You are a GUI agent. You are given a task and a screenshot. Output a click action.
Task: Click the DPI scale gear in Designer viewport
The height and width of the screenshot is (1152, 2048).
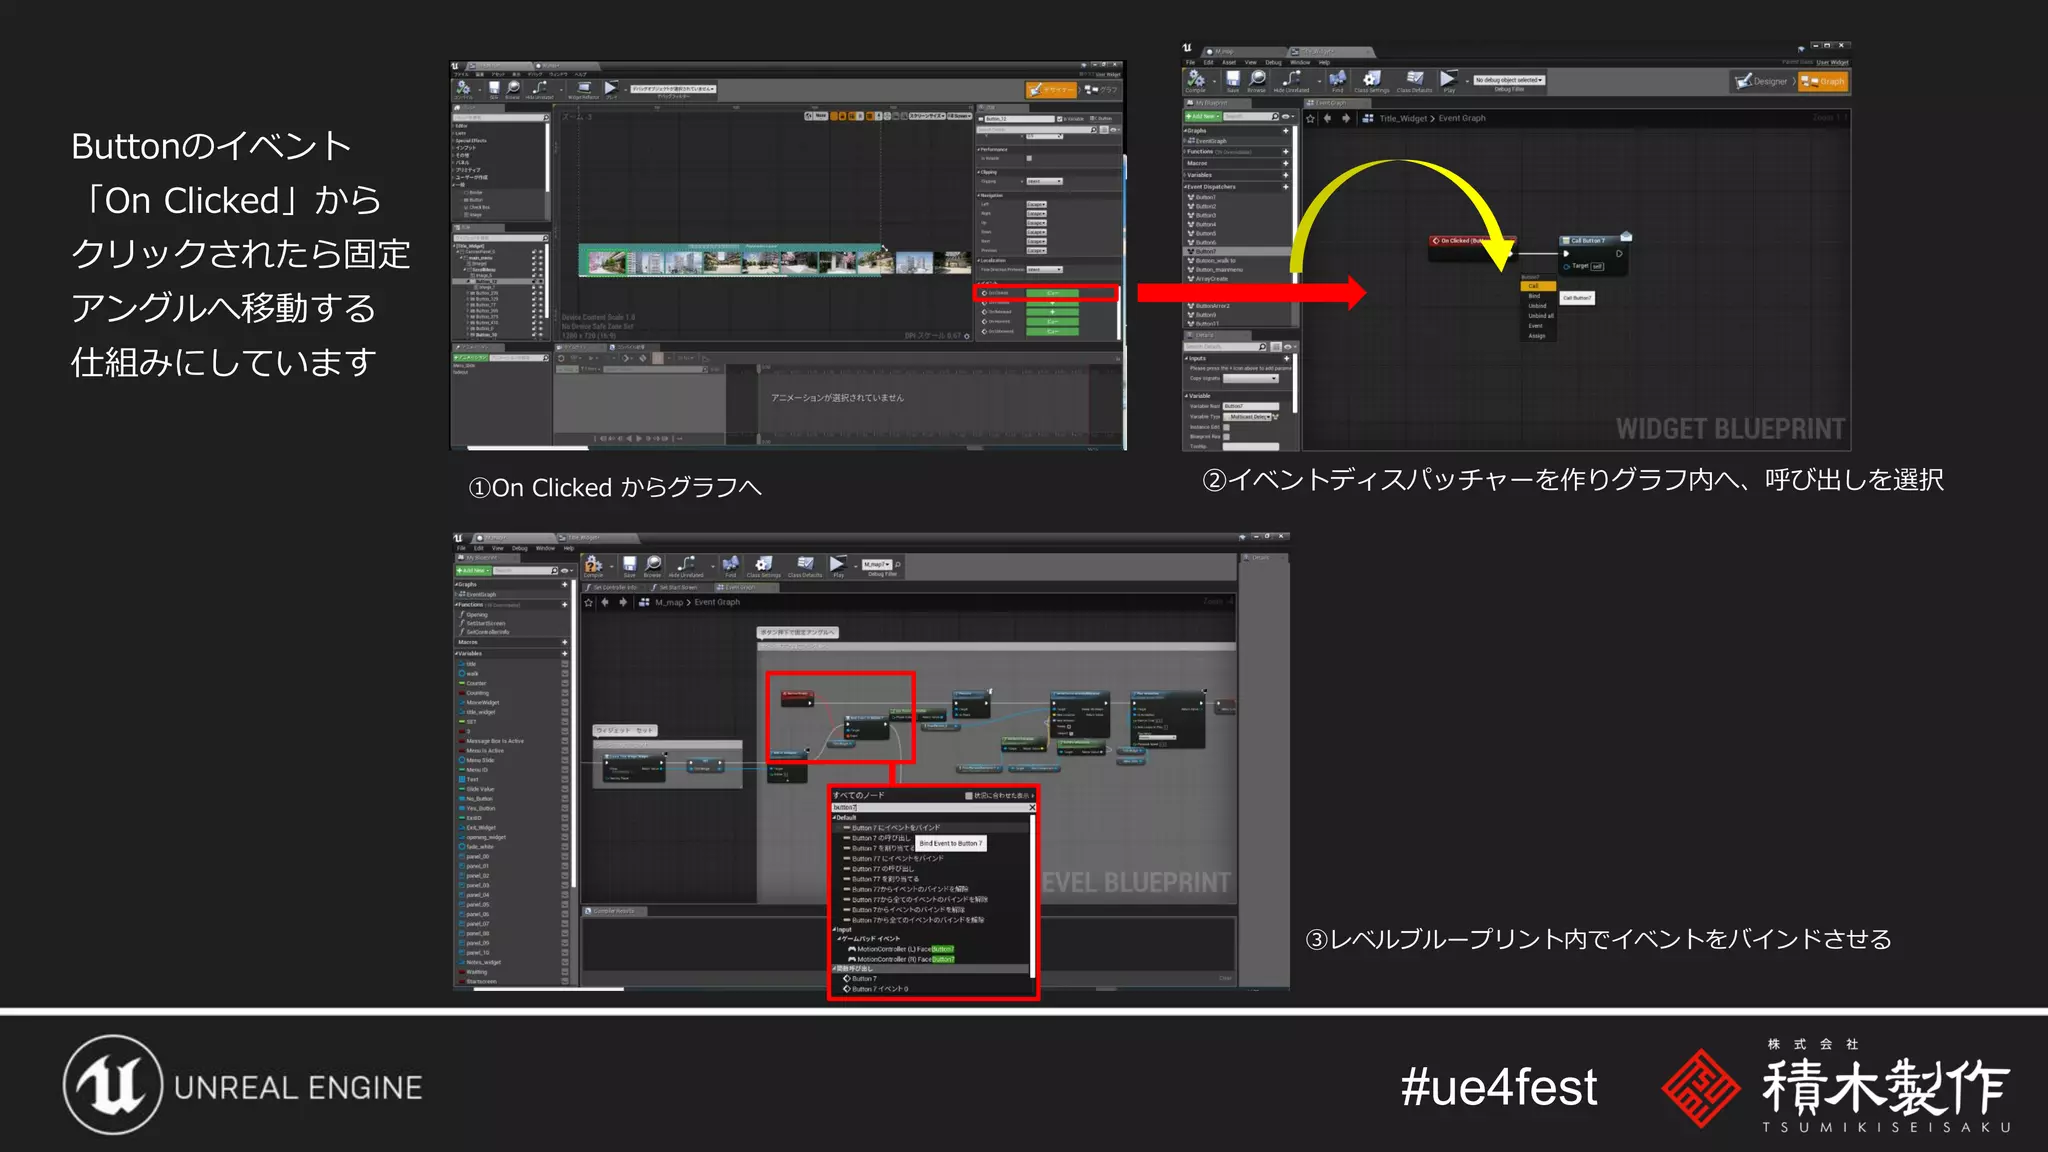[968, 336]
